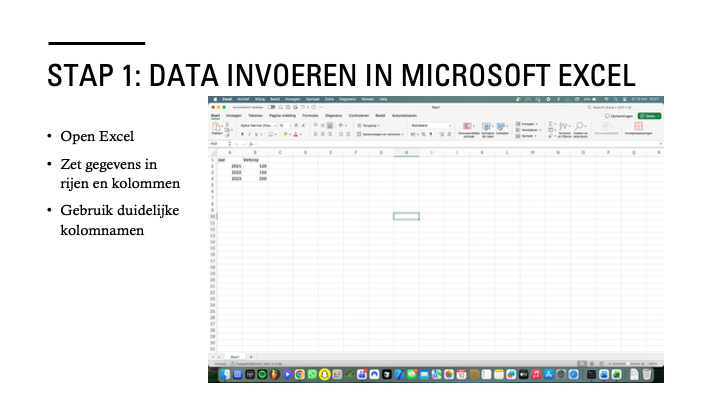Open Voorwaardelijke opmaak in the ribbon
Image resolution: width=720 pixels, height=405 pixels.
pos(469,128)
